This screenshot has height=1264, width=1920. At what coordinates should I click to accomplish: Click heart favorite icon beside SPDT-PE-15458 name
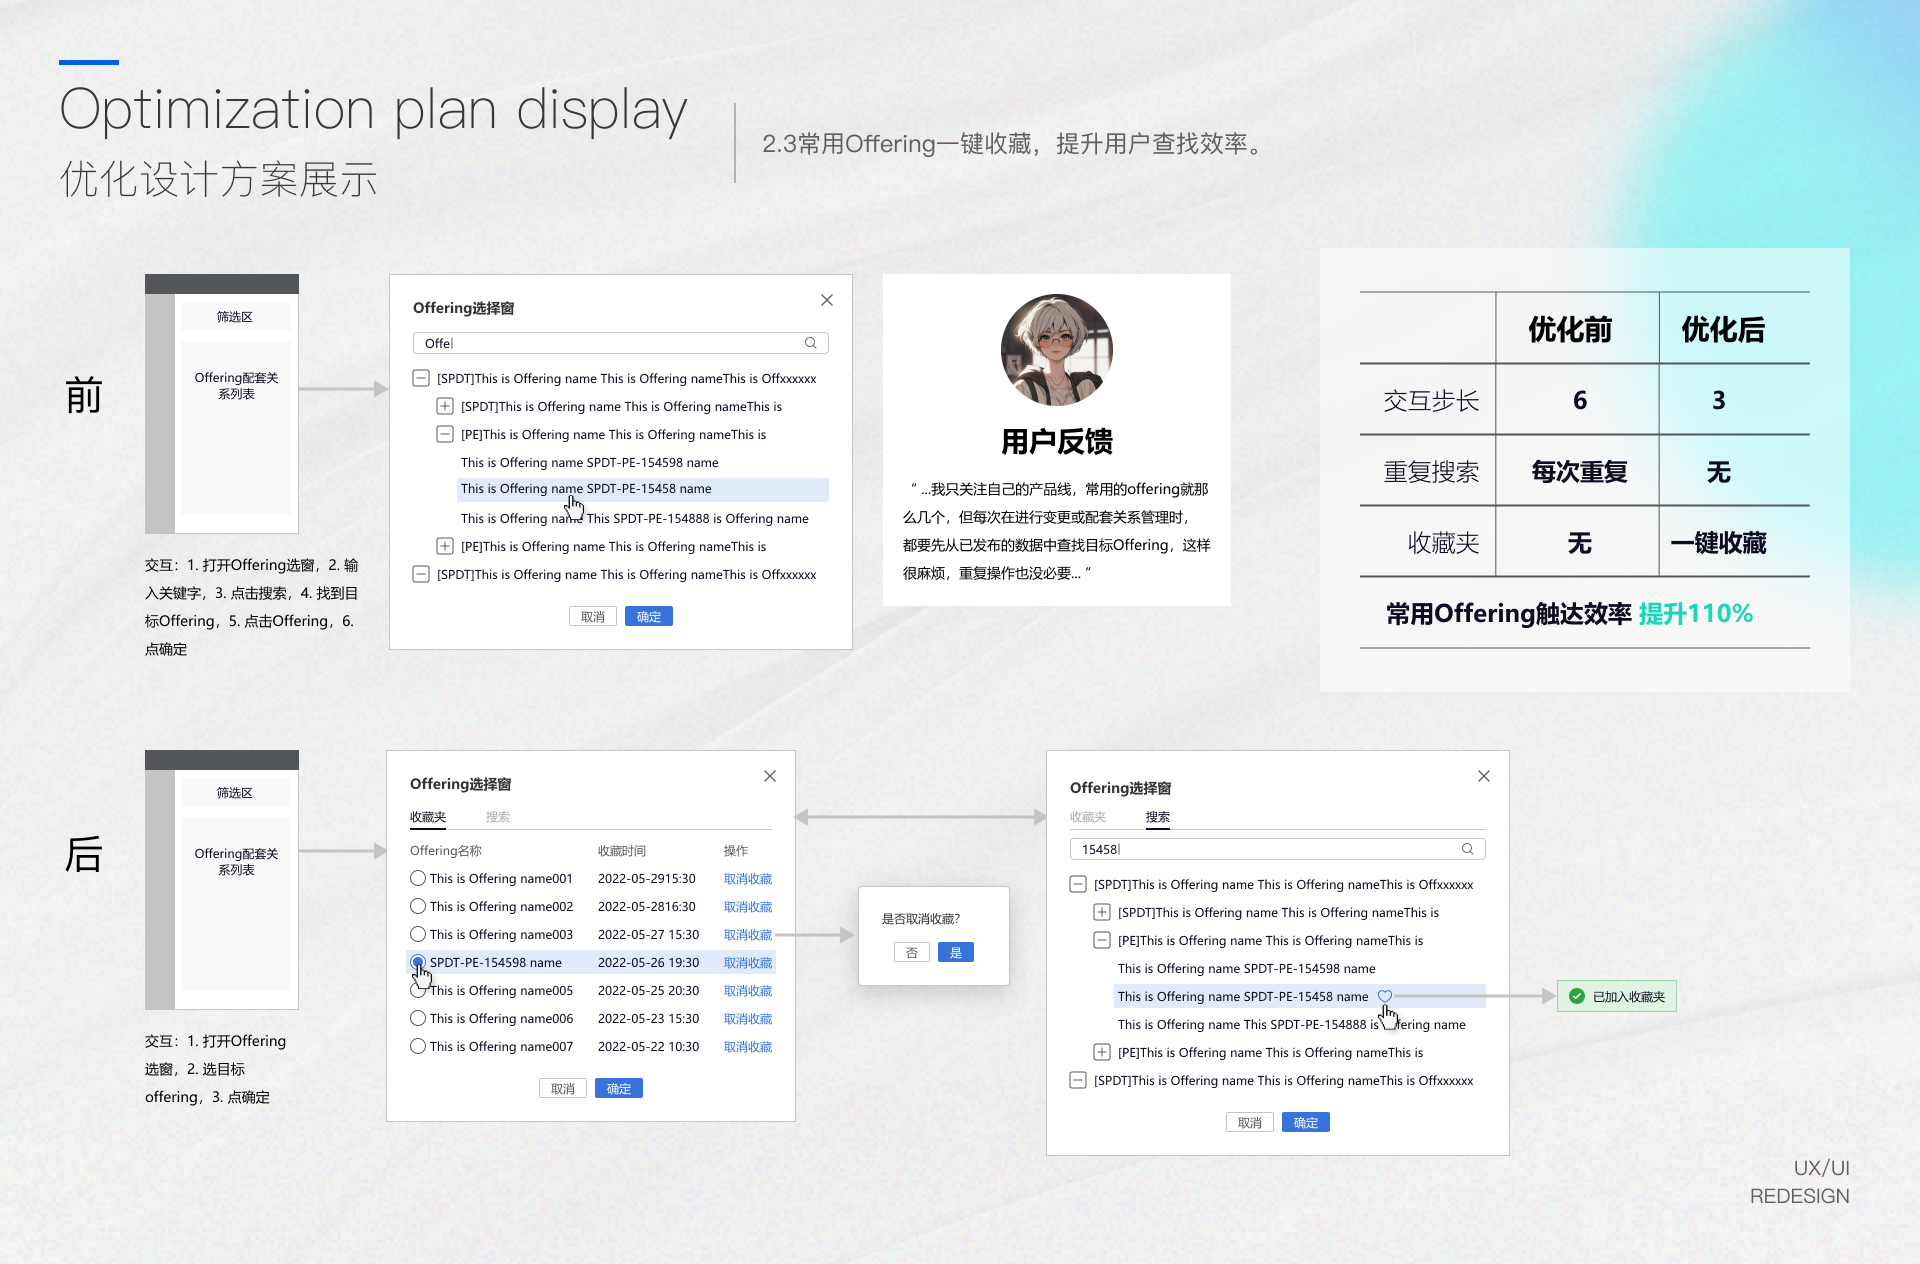point(1385,996)
